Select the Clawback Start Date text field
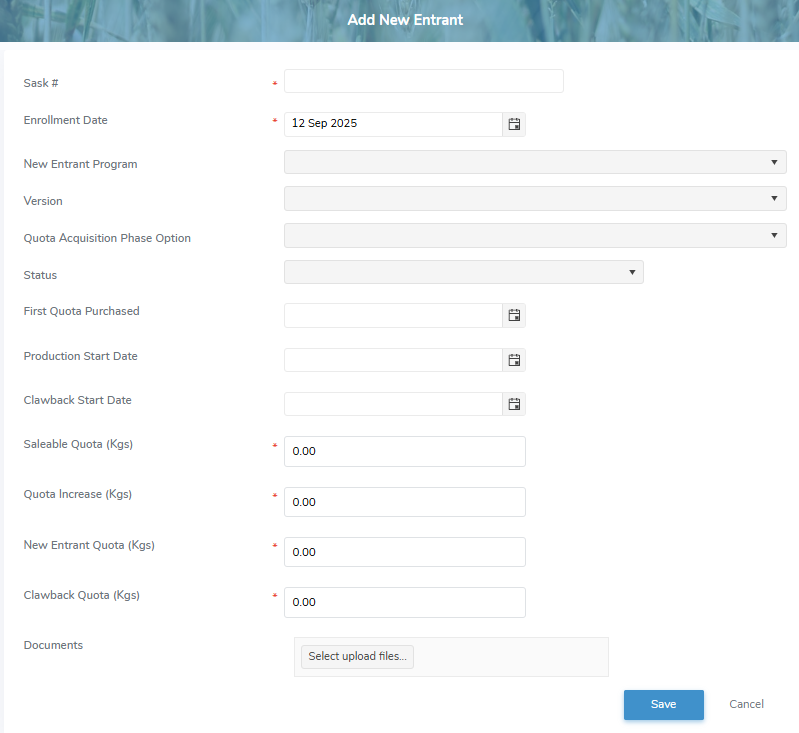 [392, 404]
